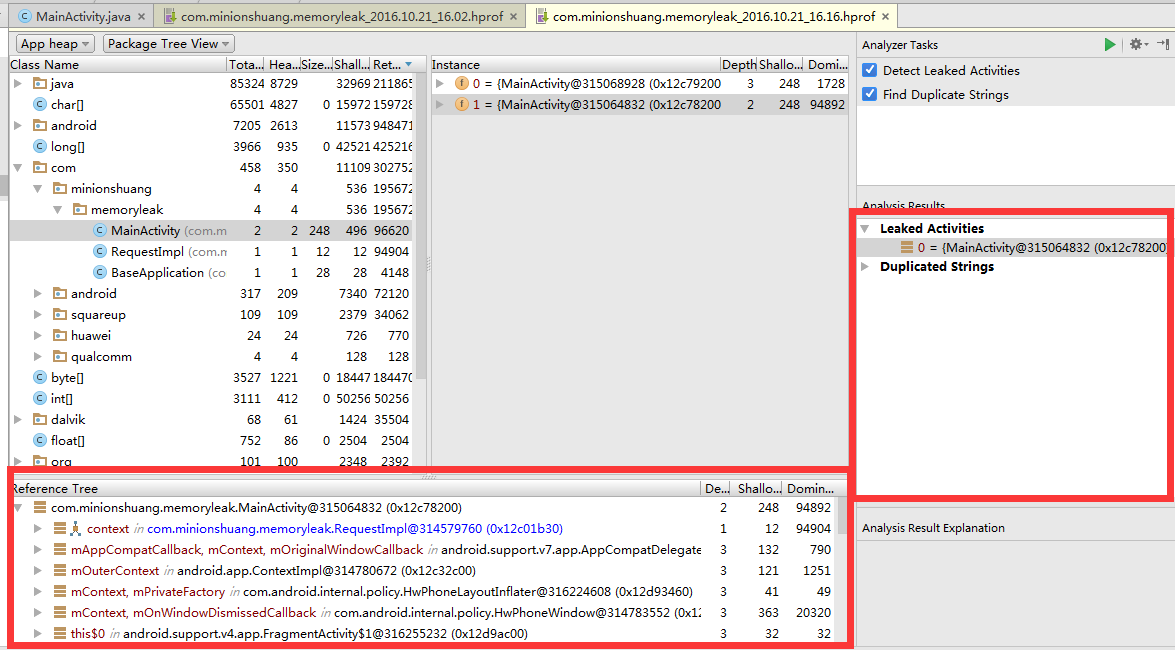Select the 16.16.hprof tab

713,16
